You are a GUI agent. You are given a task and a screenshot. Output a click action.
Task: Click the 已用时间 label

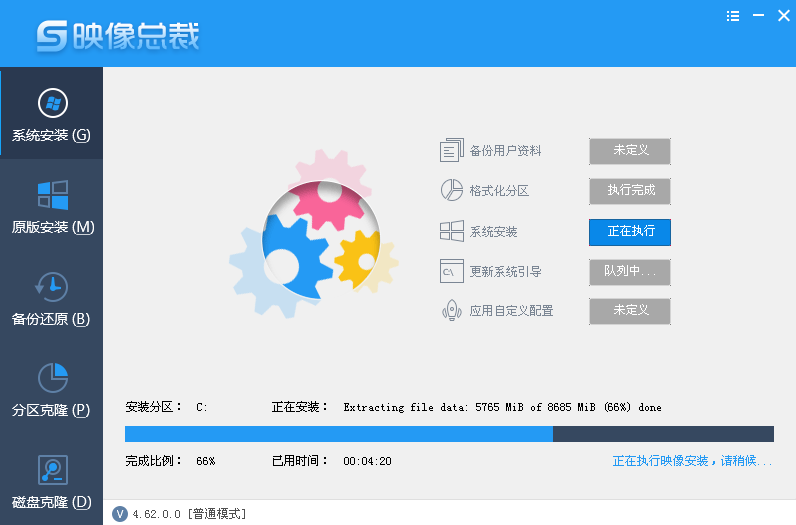(x=300, y=461)
